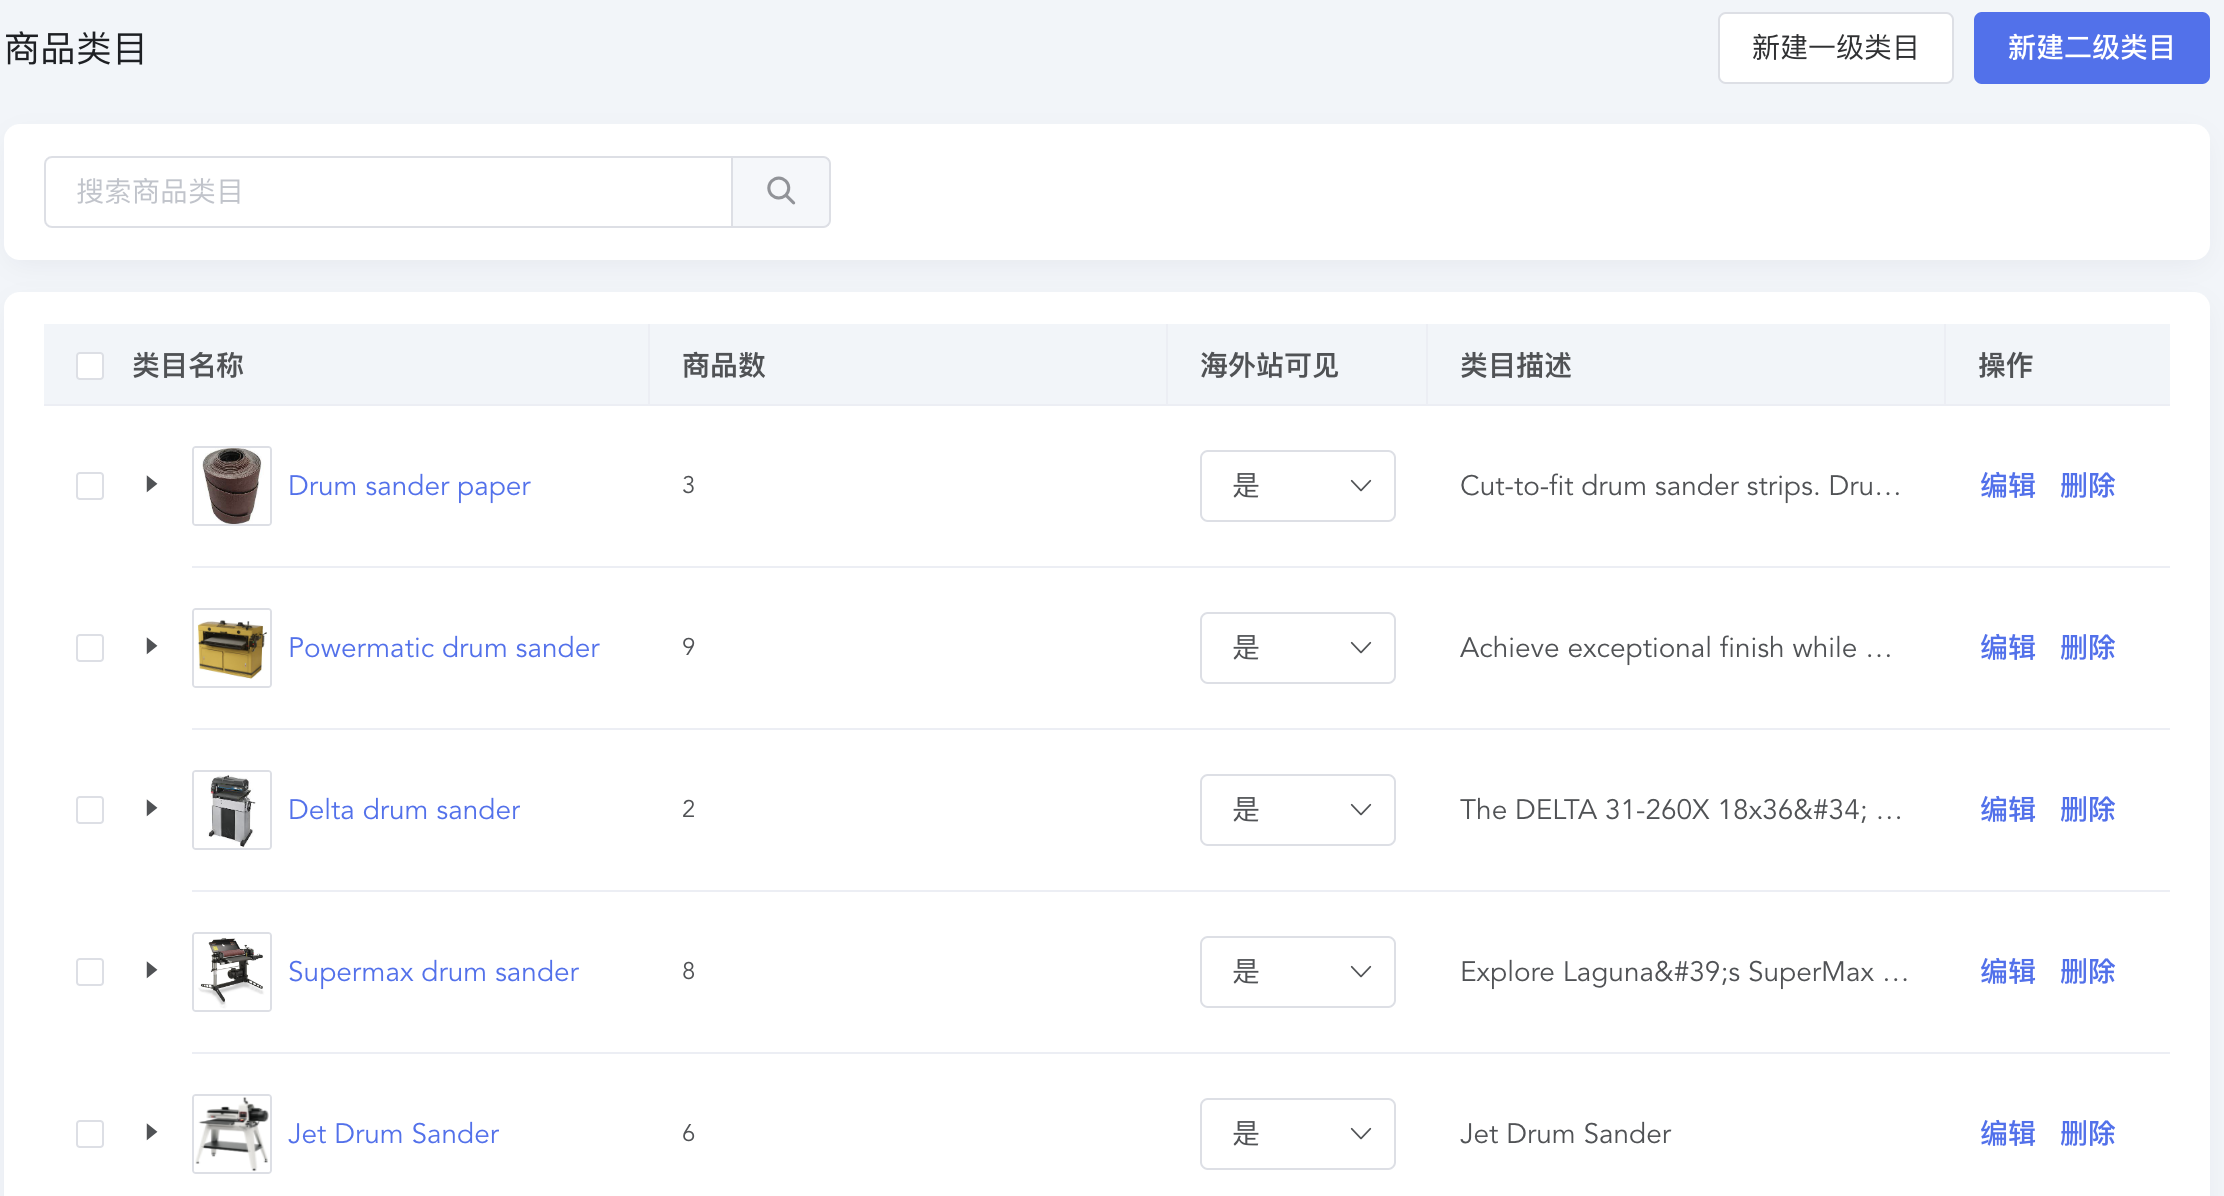Check the Powermatic drum sander row checkbox
2224x1196 pixels.
tap(90, 648)
